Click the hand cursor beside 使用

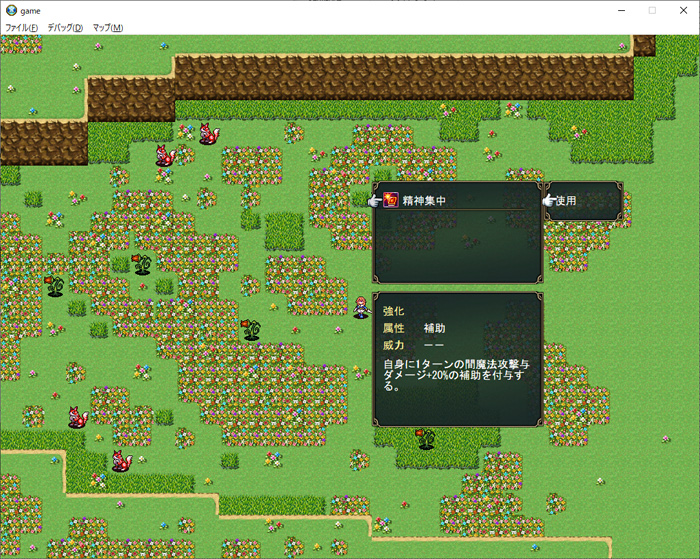(549, 200)
